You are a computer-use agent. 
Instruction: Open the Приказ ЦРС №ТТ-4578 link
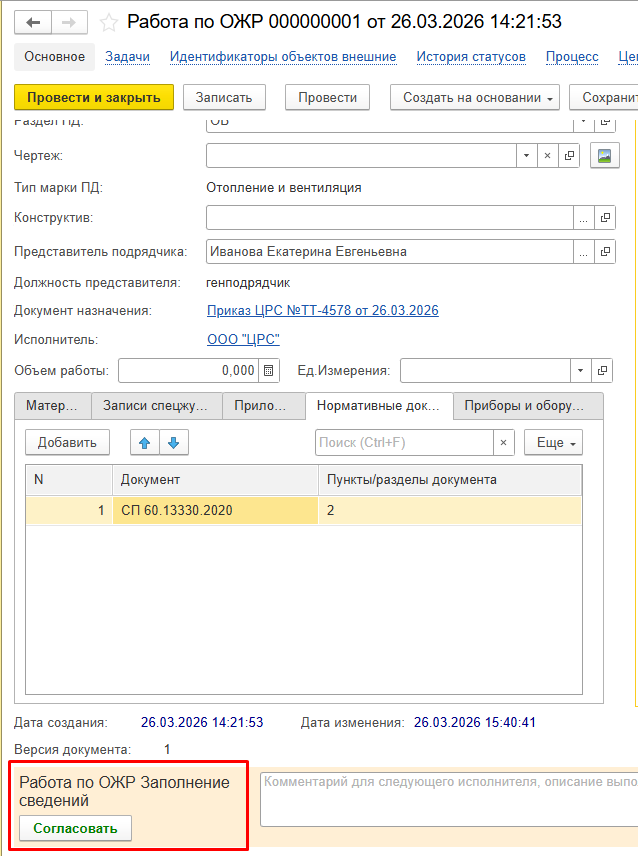pos(322,311)
